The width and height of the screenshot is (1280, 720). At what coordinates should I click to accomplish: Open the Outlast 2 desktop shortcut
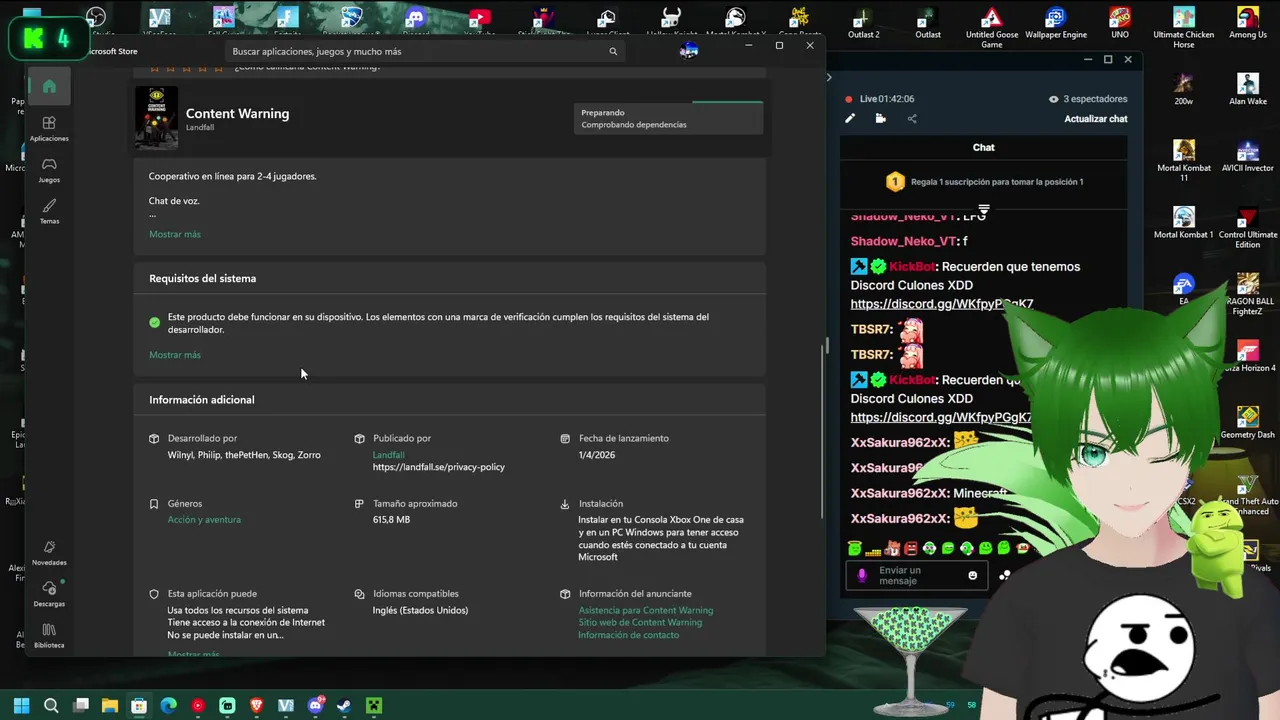(x=863, y=23)
